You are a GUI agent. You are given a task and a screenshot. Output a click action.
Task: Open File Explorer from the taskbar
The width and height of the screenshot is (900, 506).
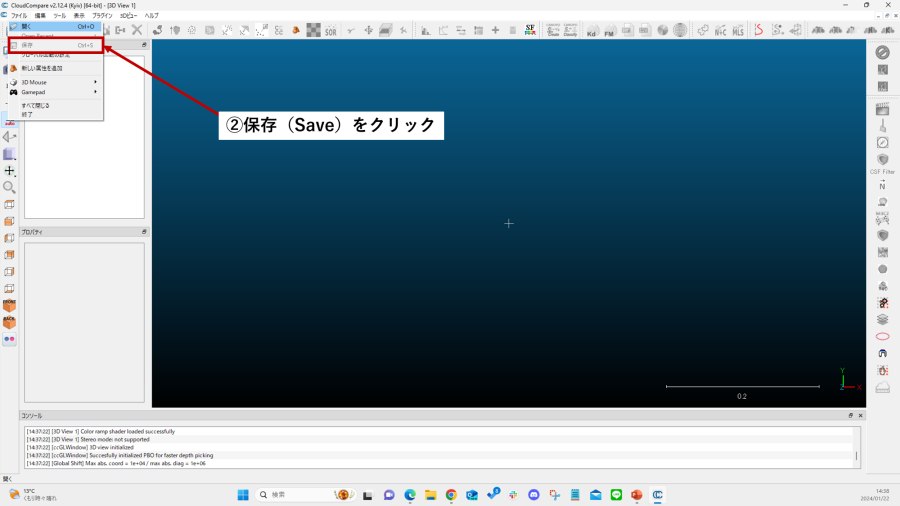tap(430, 495)
